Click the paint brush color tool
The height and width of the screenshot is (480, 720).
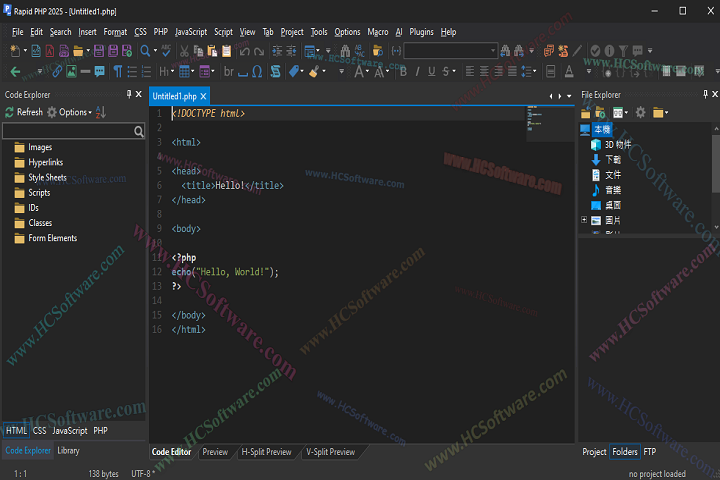point(314,72)
